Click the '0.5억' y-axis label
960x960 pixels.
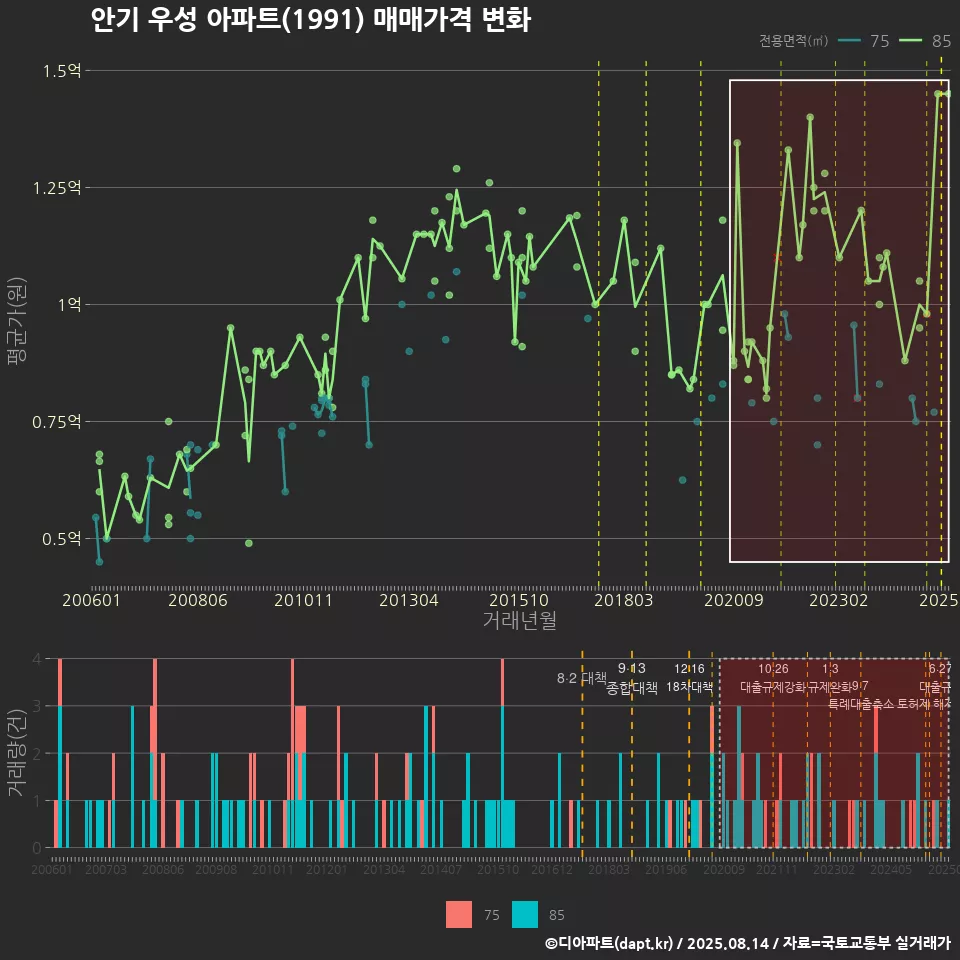click(62, 539)
